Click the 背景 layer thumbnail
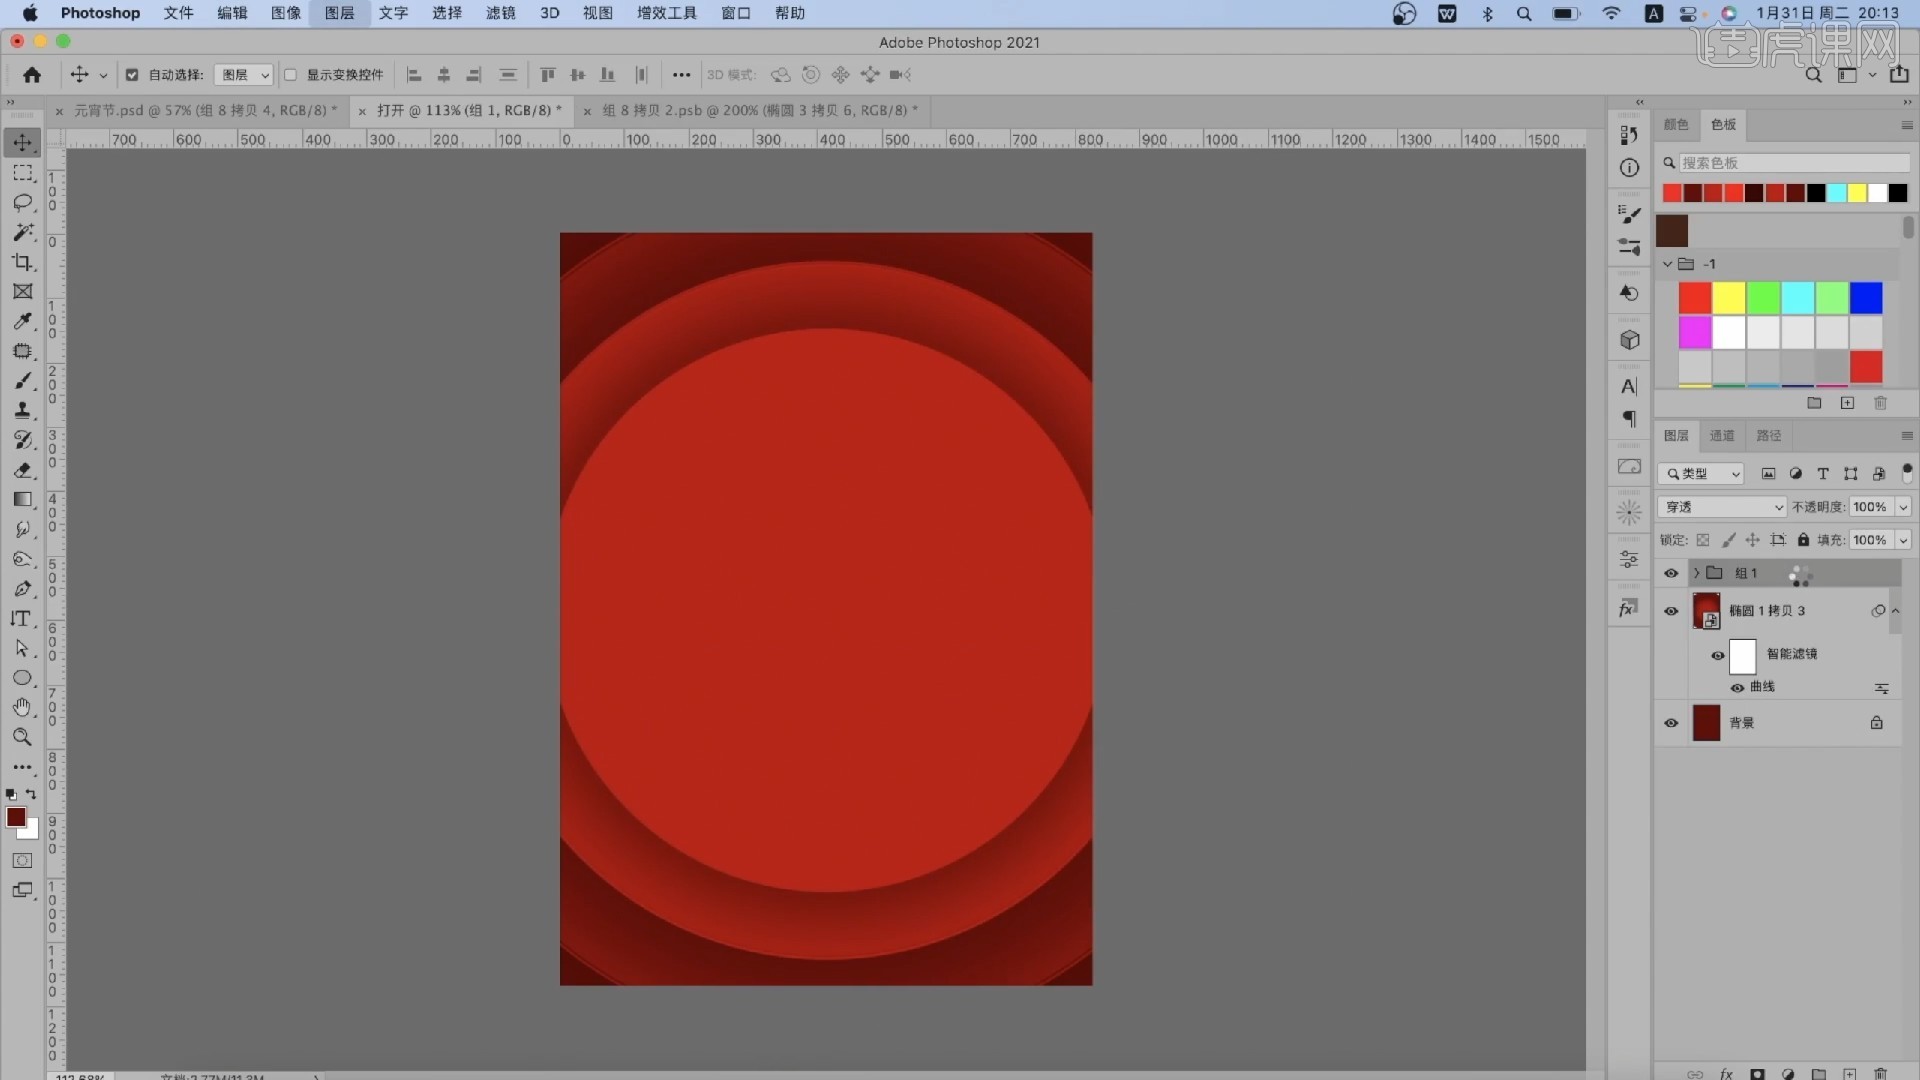Image resolution: width=1920 pixels, height=1080 pixels. pos(1706,723)
